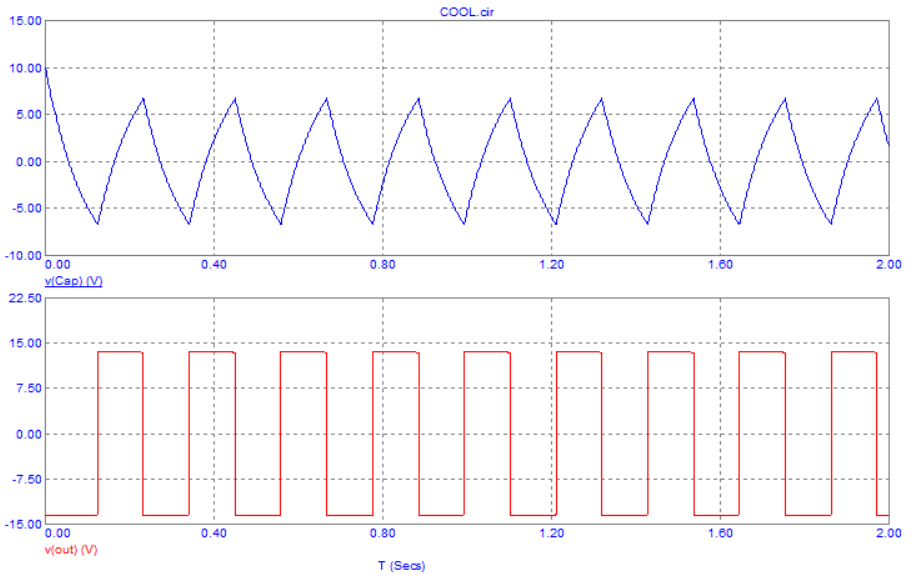The image size is (916, 582).
Task: Click the COOL.cir plot title
Action: pyautogui.click(x=466, y=12)
